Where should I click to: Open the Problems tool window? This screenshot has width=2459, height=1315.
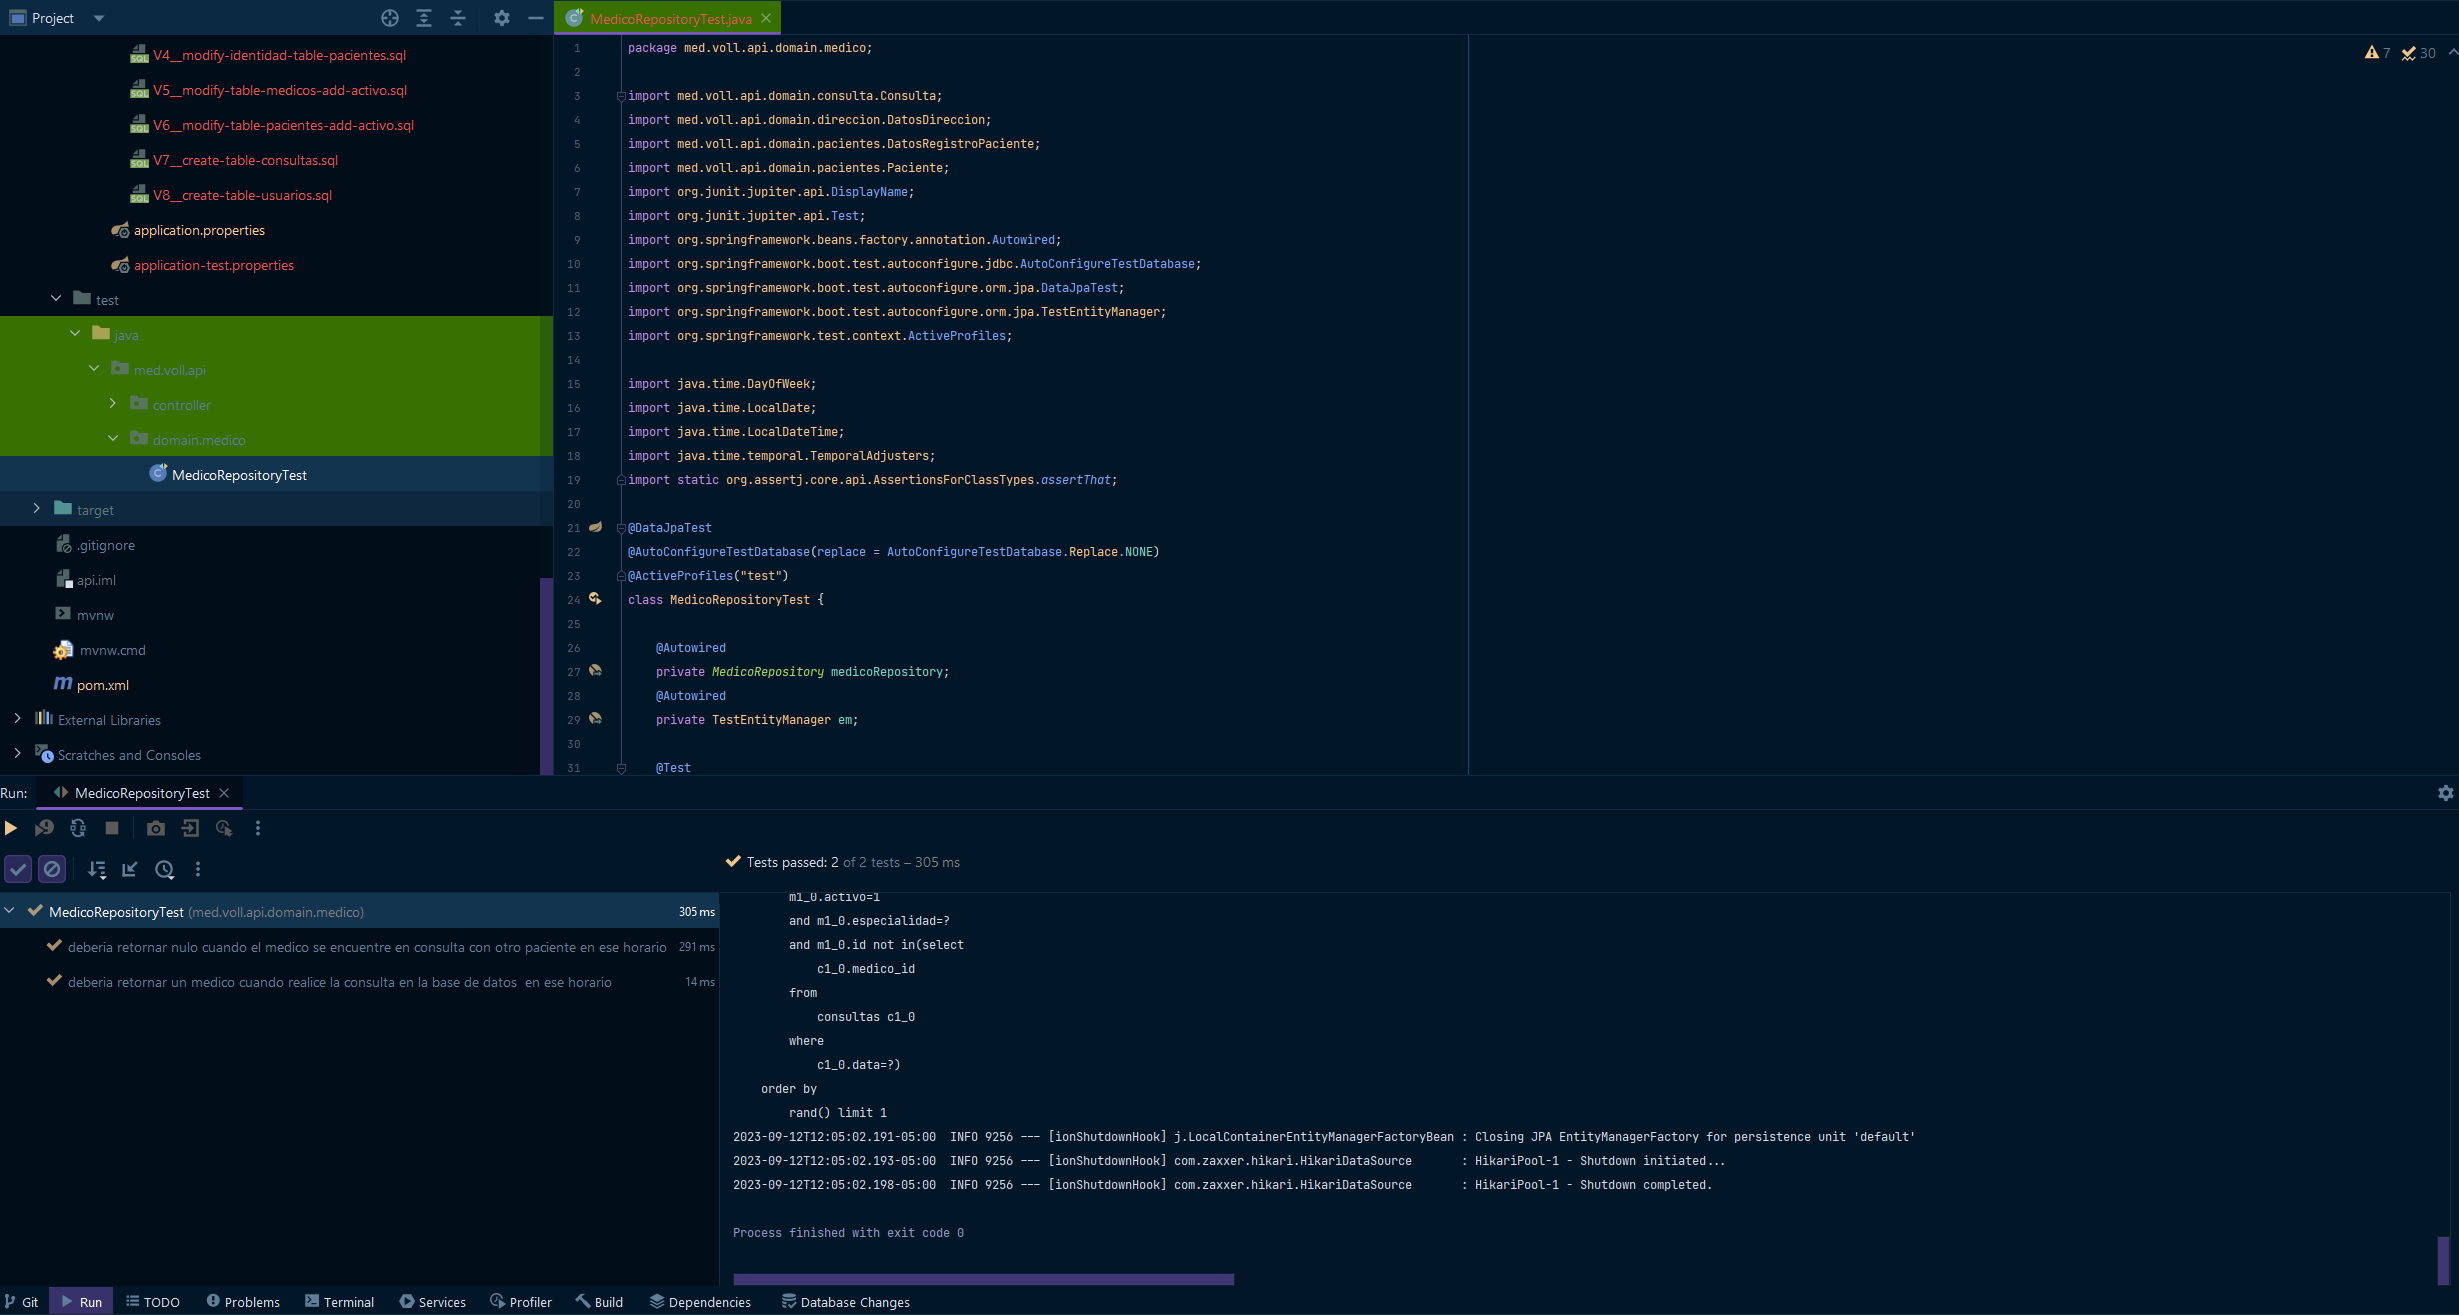point(243,1302)
